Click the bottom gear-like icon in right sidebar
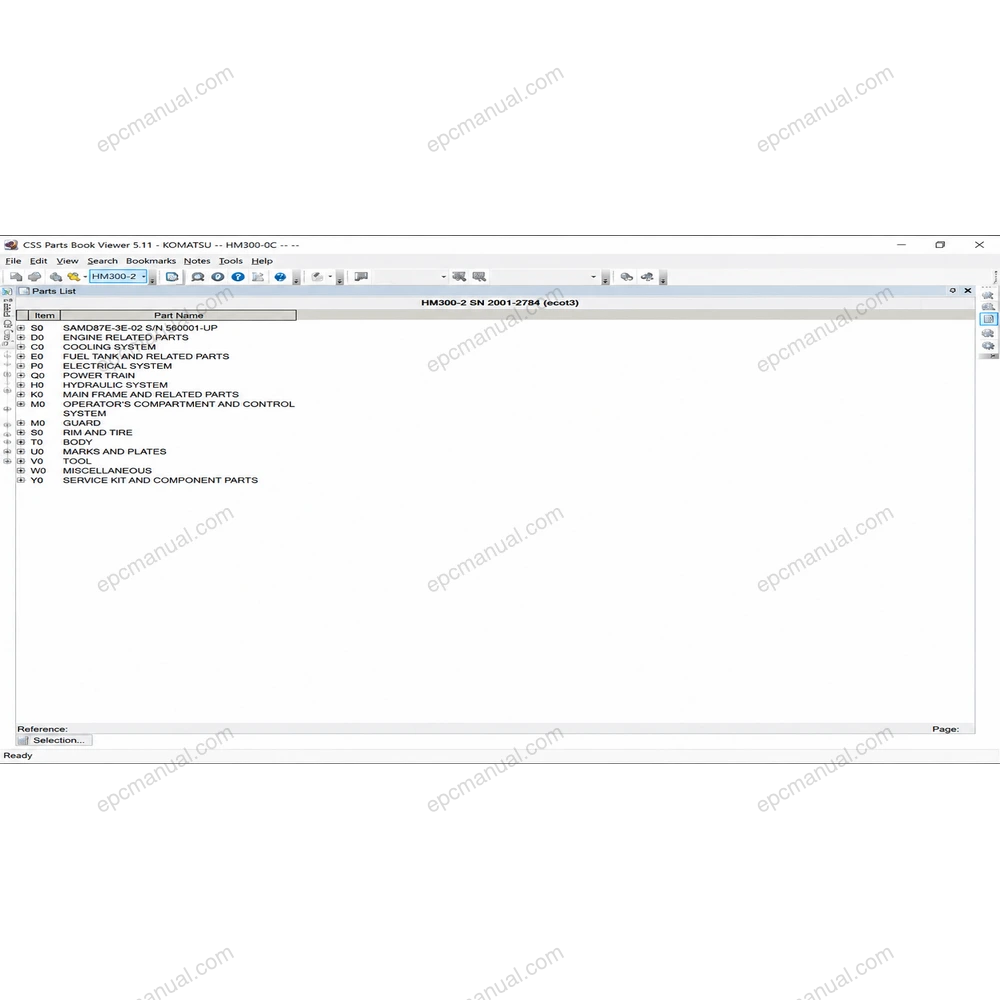Screen dimensions: 1000x1000 (989, 346)
